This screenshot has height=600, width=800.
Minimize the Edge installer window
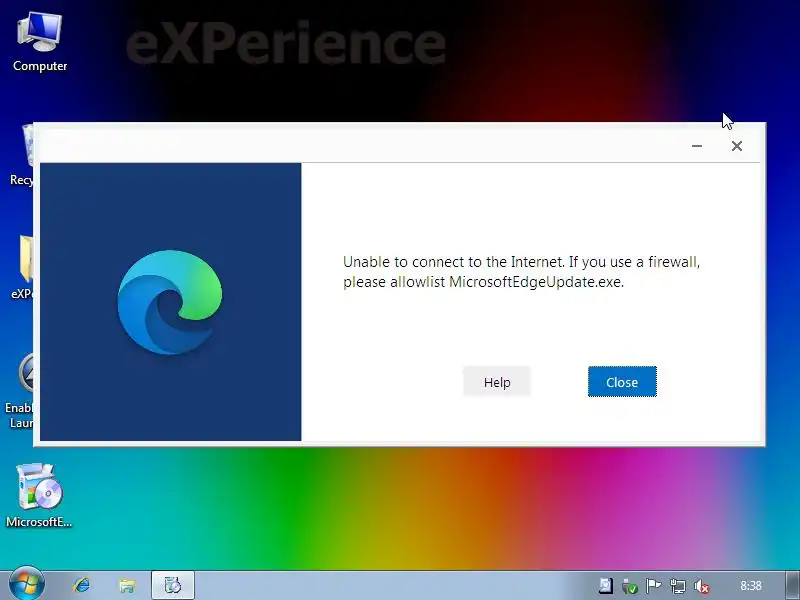697,146
